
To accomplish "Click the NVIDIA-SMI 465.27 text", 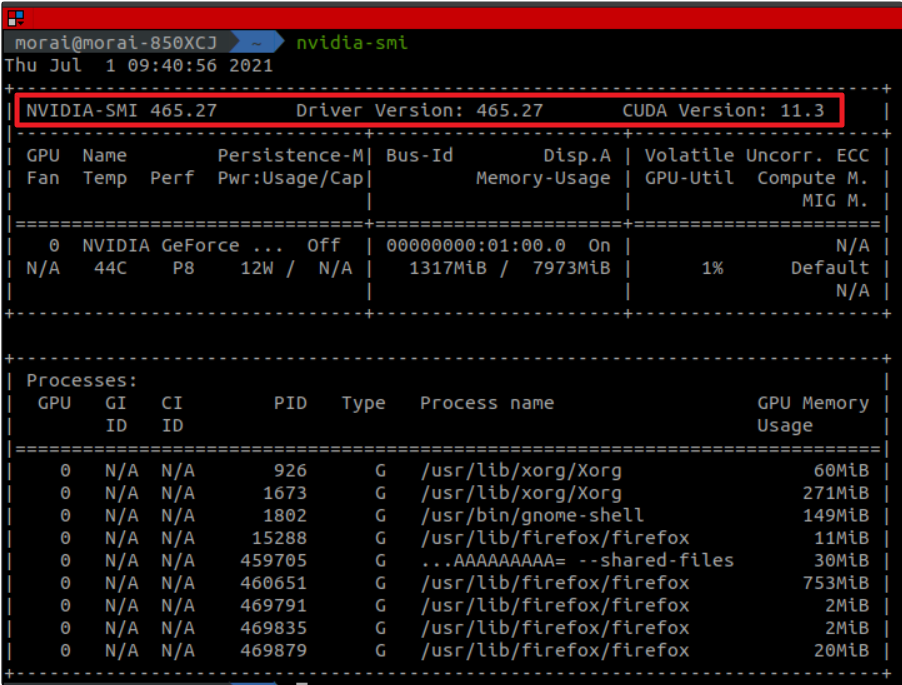I will (121, 110).
